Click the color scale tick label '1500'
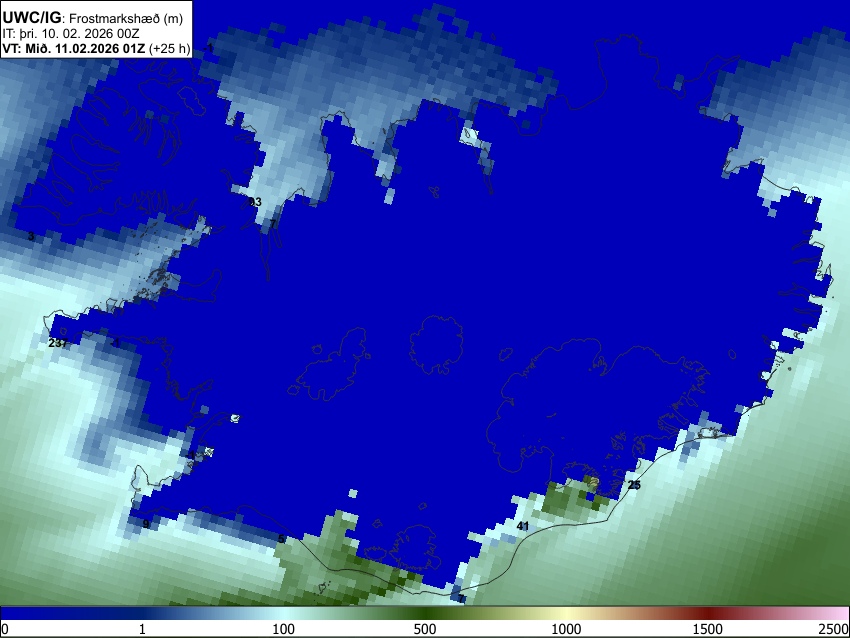The height and width of the screenshot is (638, 850). click(708, 629)
